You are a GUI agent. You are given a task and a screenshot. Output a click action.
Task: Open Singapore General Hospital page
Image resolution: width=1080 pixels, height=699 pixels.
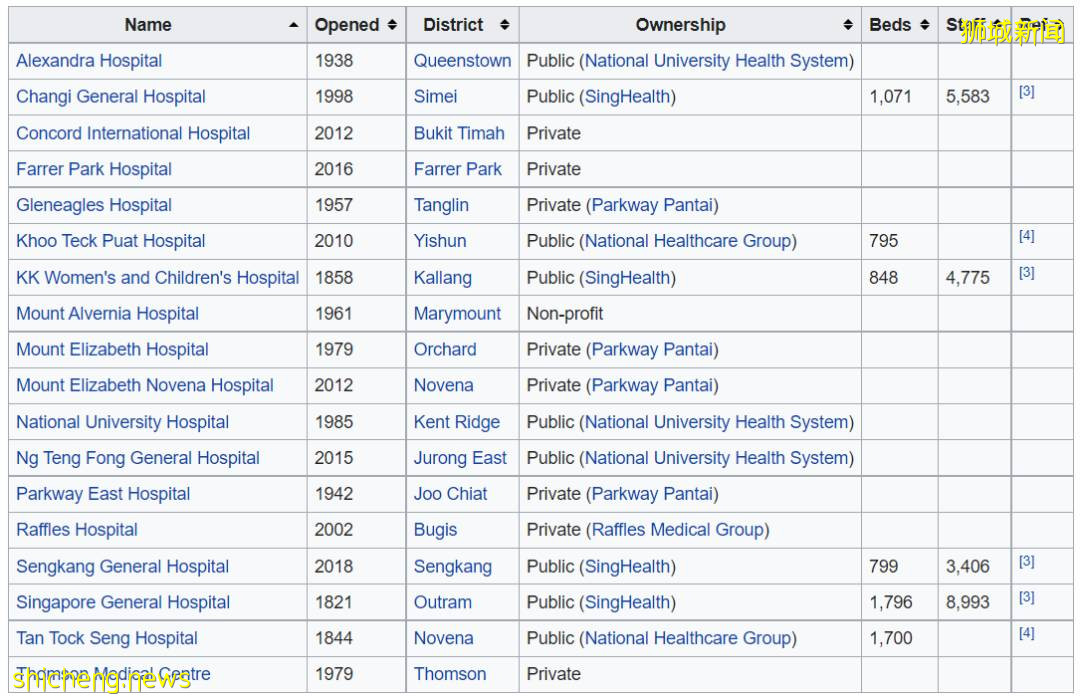tap(123, 603)
